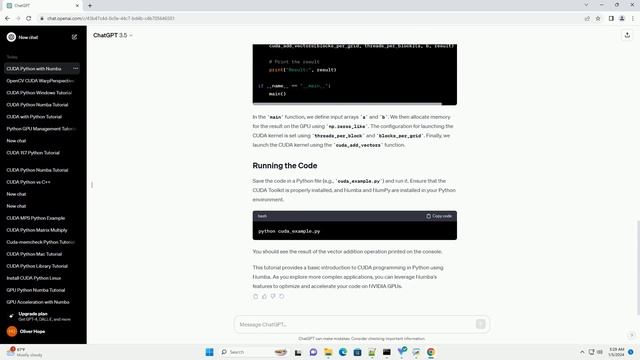Open the CUDA 117 Python Tutorial chat
The height and width of the screenshot is (360, 640).
coord(33,153)
